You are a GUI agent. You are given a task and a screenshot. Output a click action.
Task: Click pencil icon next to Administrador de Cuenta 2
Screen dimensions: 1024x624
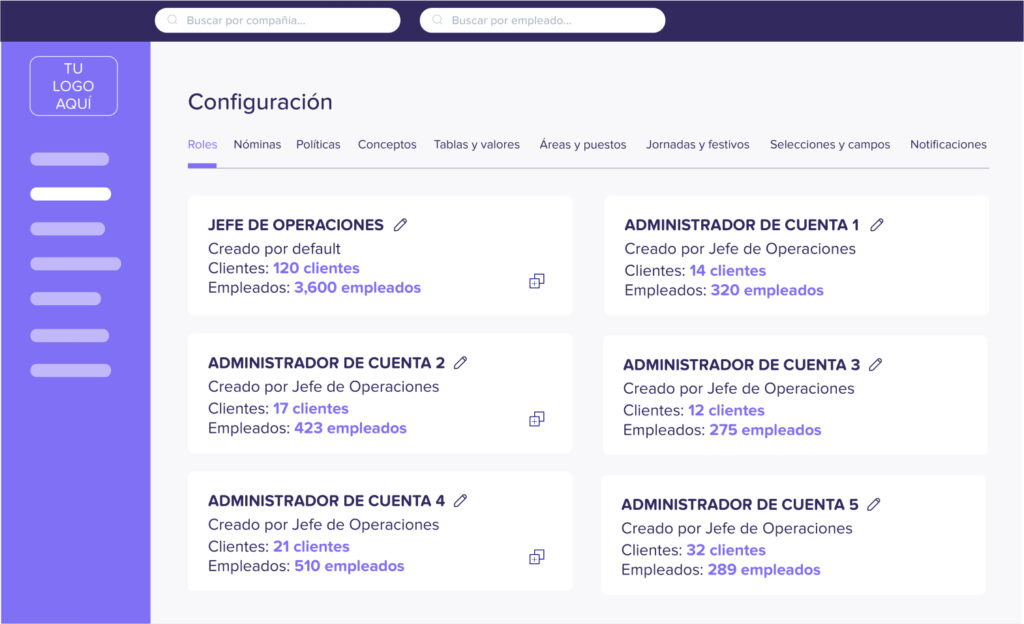460,362
